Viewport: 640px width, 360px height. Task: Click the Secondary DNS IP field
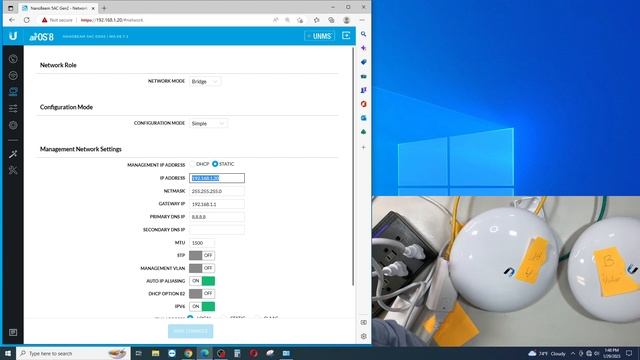[217, 230]
